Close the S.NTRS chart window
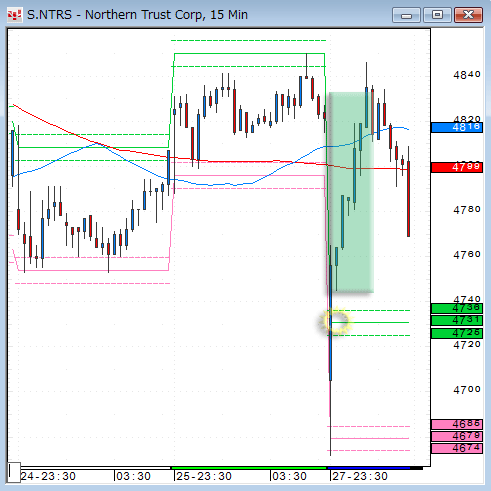Screen dimensions: 491x491 (469, 15)
